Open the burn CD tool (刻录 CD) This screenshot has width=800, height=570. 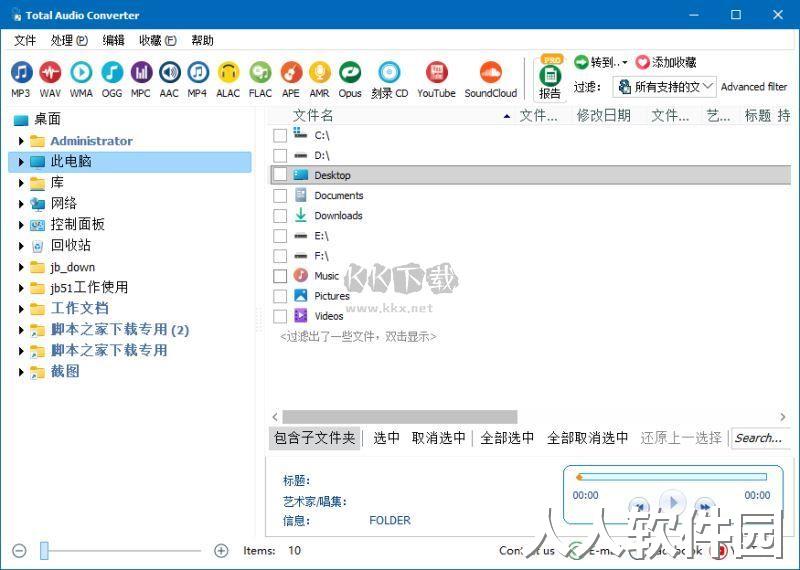[x=389, y=79]
